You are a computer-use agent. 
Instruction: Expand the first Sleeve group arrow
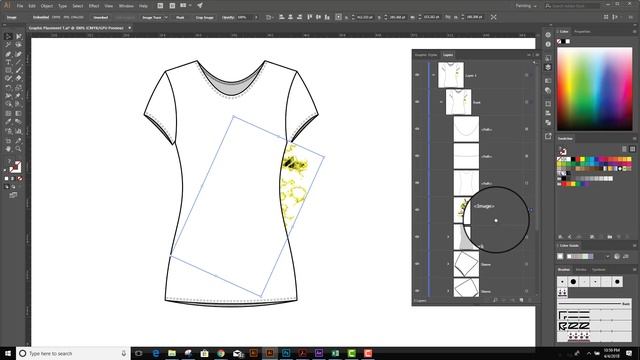click(448, 264)
